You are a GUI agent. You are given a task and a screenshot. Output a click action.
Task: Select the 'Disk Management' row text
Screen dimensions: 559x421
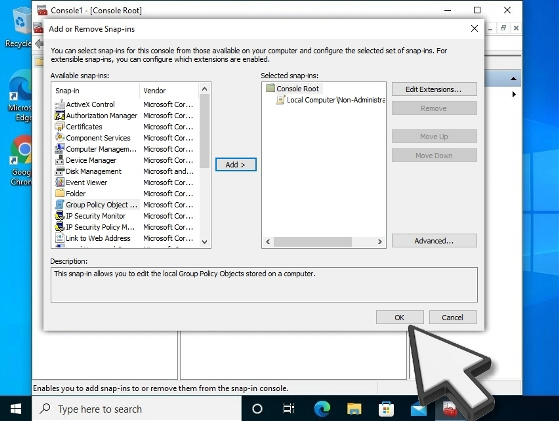(93, 171)
